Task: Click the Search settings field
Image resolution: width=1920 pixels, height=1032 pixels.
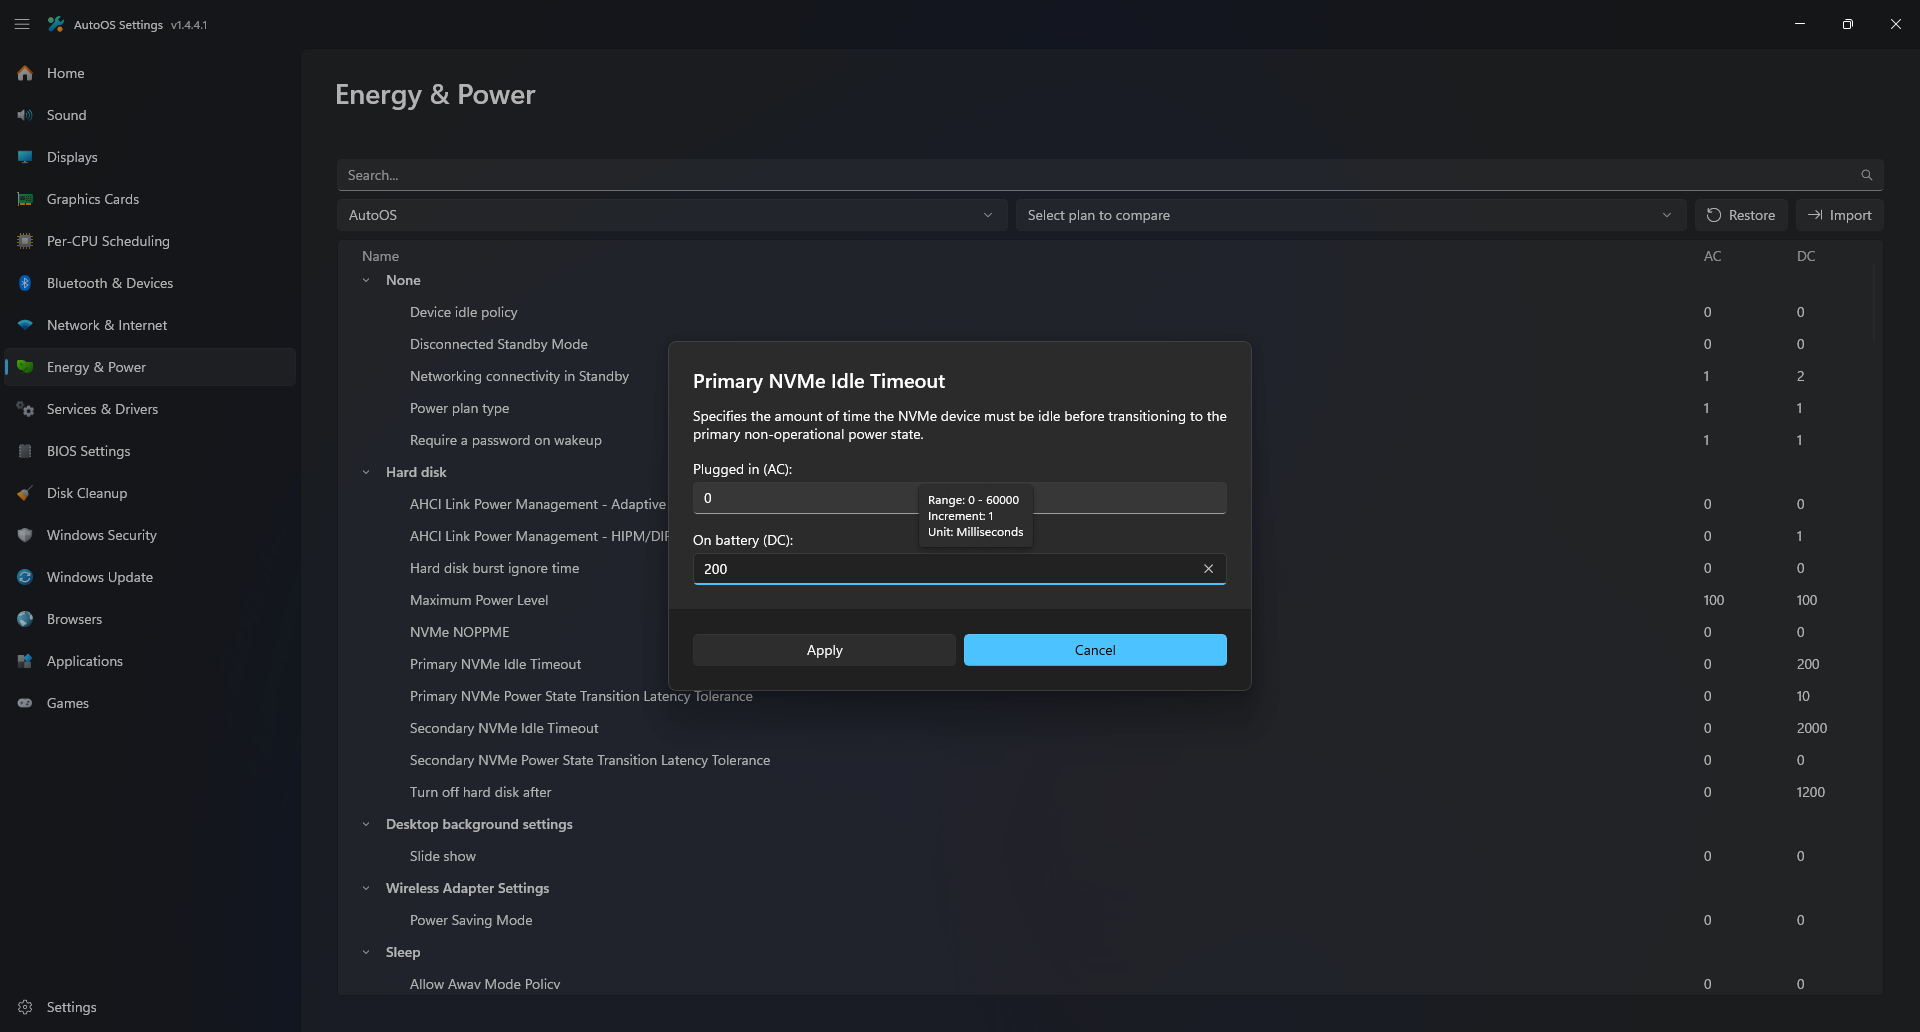Action: [x=1110, y=175]
